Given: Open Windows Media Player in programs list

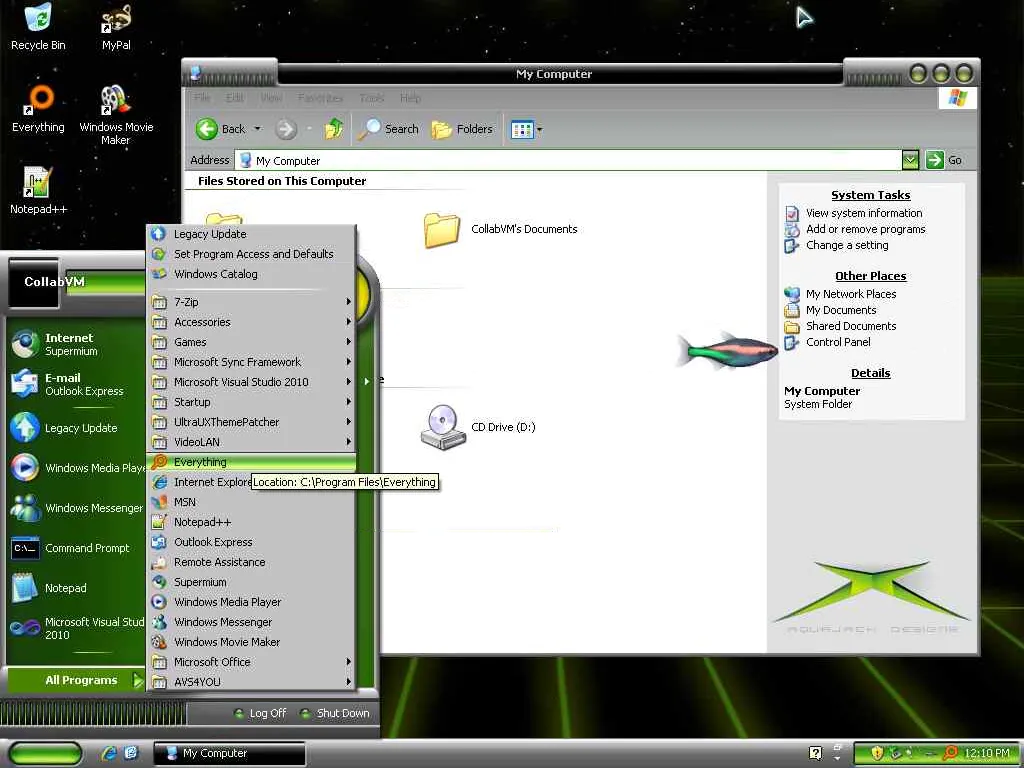Looking at the screenshot, I should tap(251, 602).
